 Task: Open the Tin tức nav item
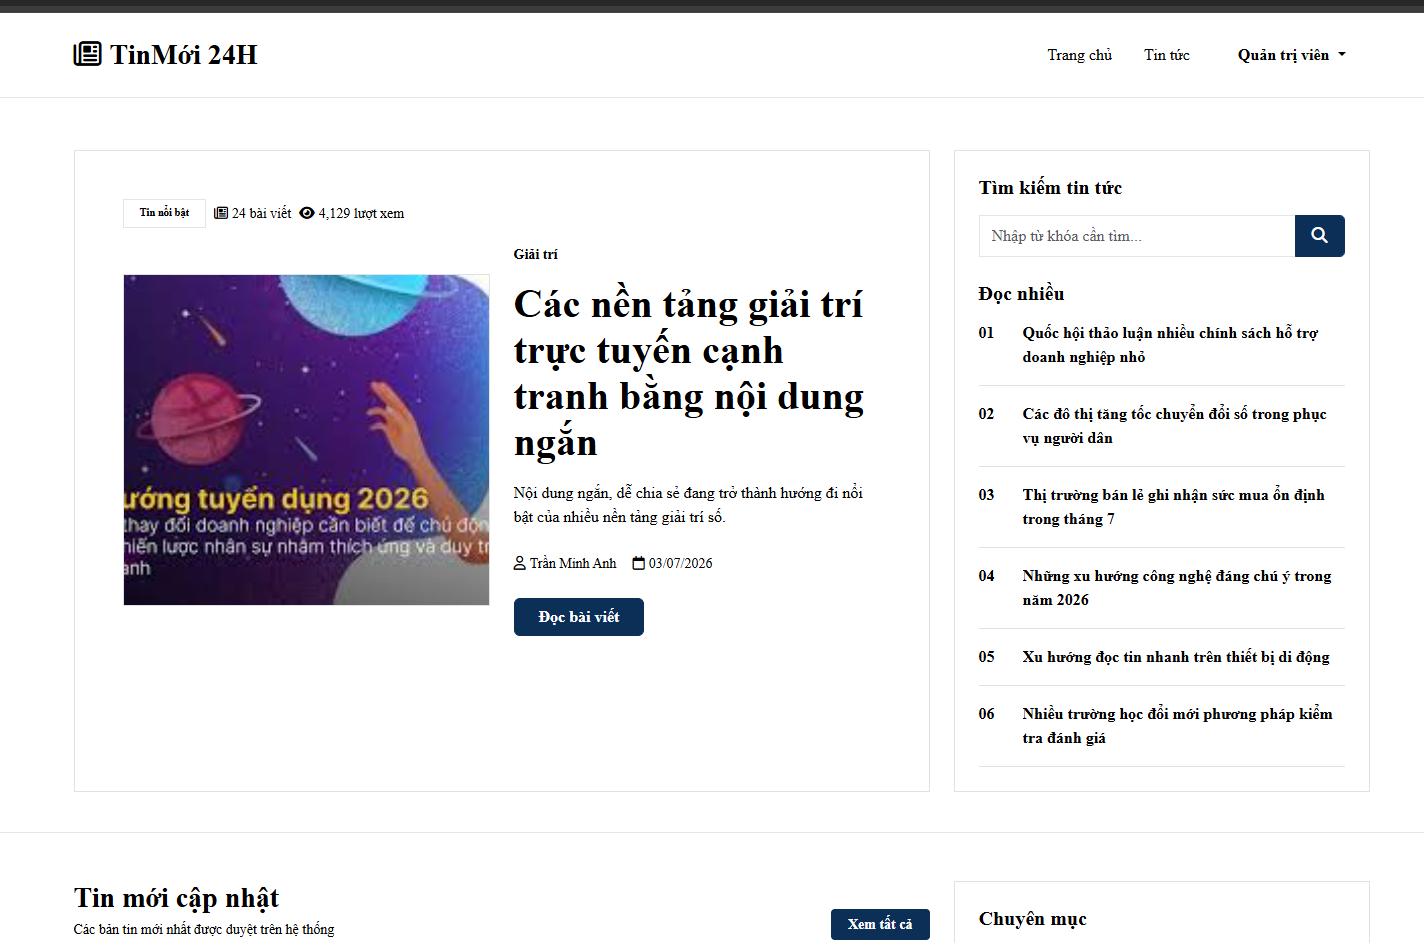pyautogui.click(x=1167, y=55)
